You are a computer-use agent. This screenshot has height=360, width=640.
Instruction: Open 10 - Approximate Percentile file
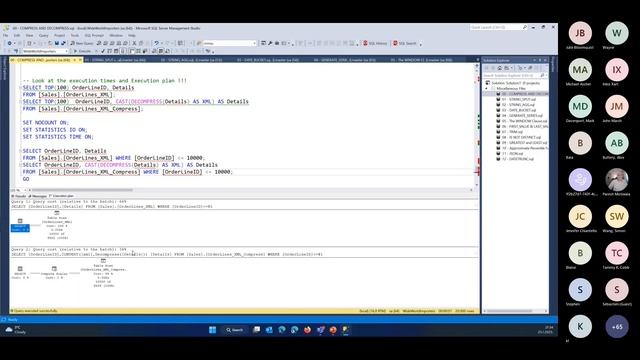pyautogui.click(x=522, y=148)
